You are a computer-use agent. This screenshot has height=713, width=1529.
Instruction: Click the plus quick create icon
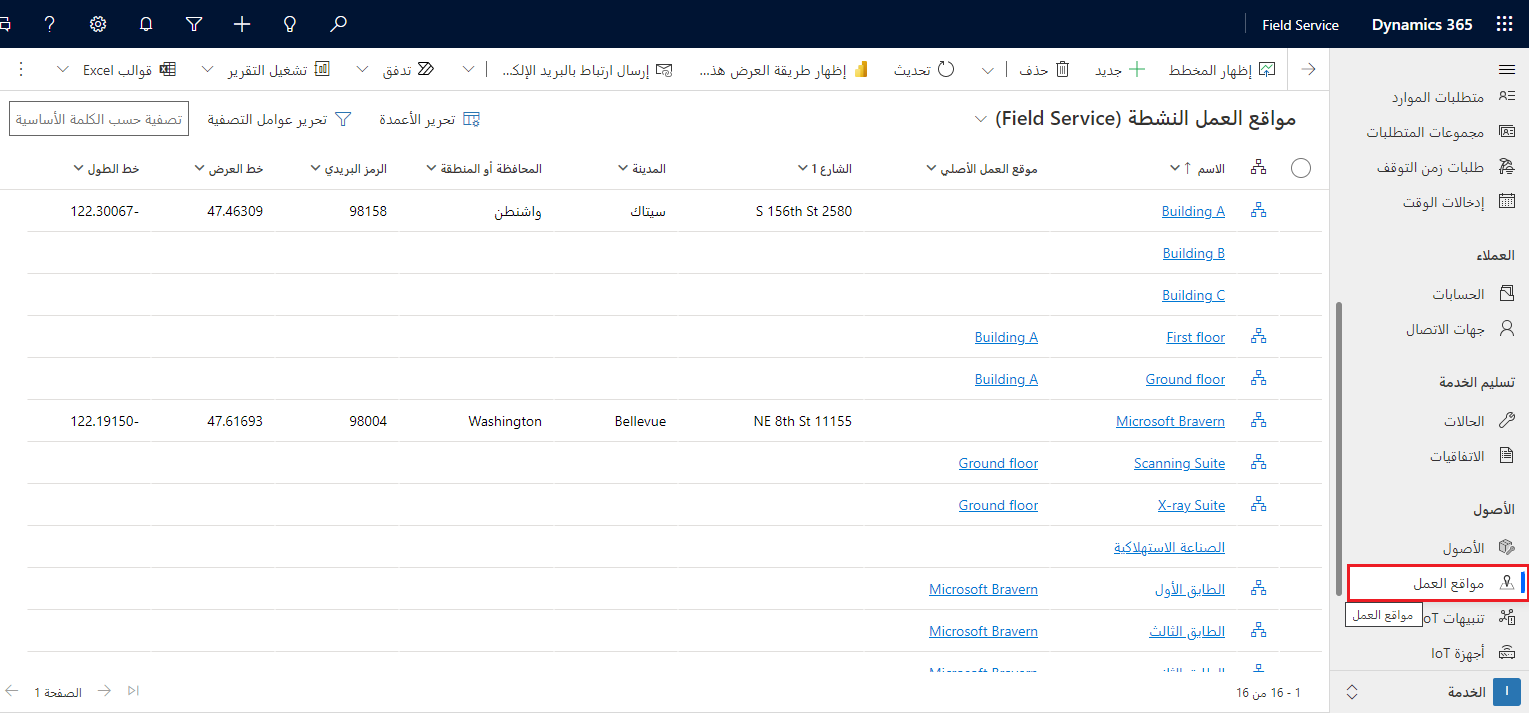241,24
